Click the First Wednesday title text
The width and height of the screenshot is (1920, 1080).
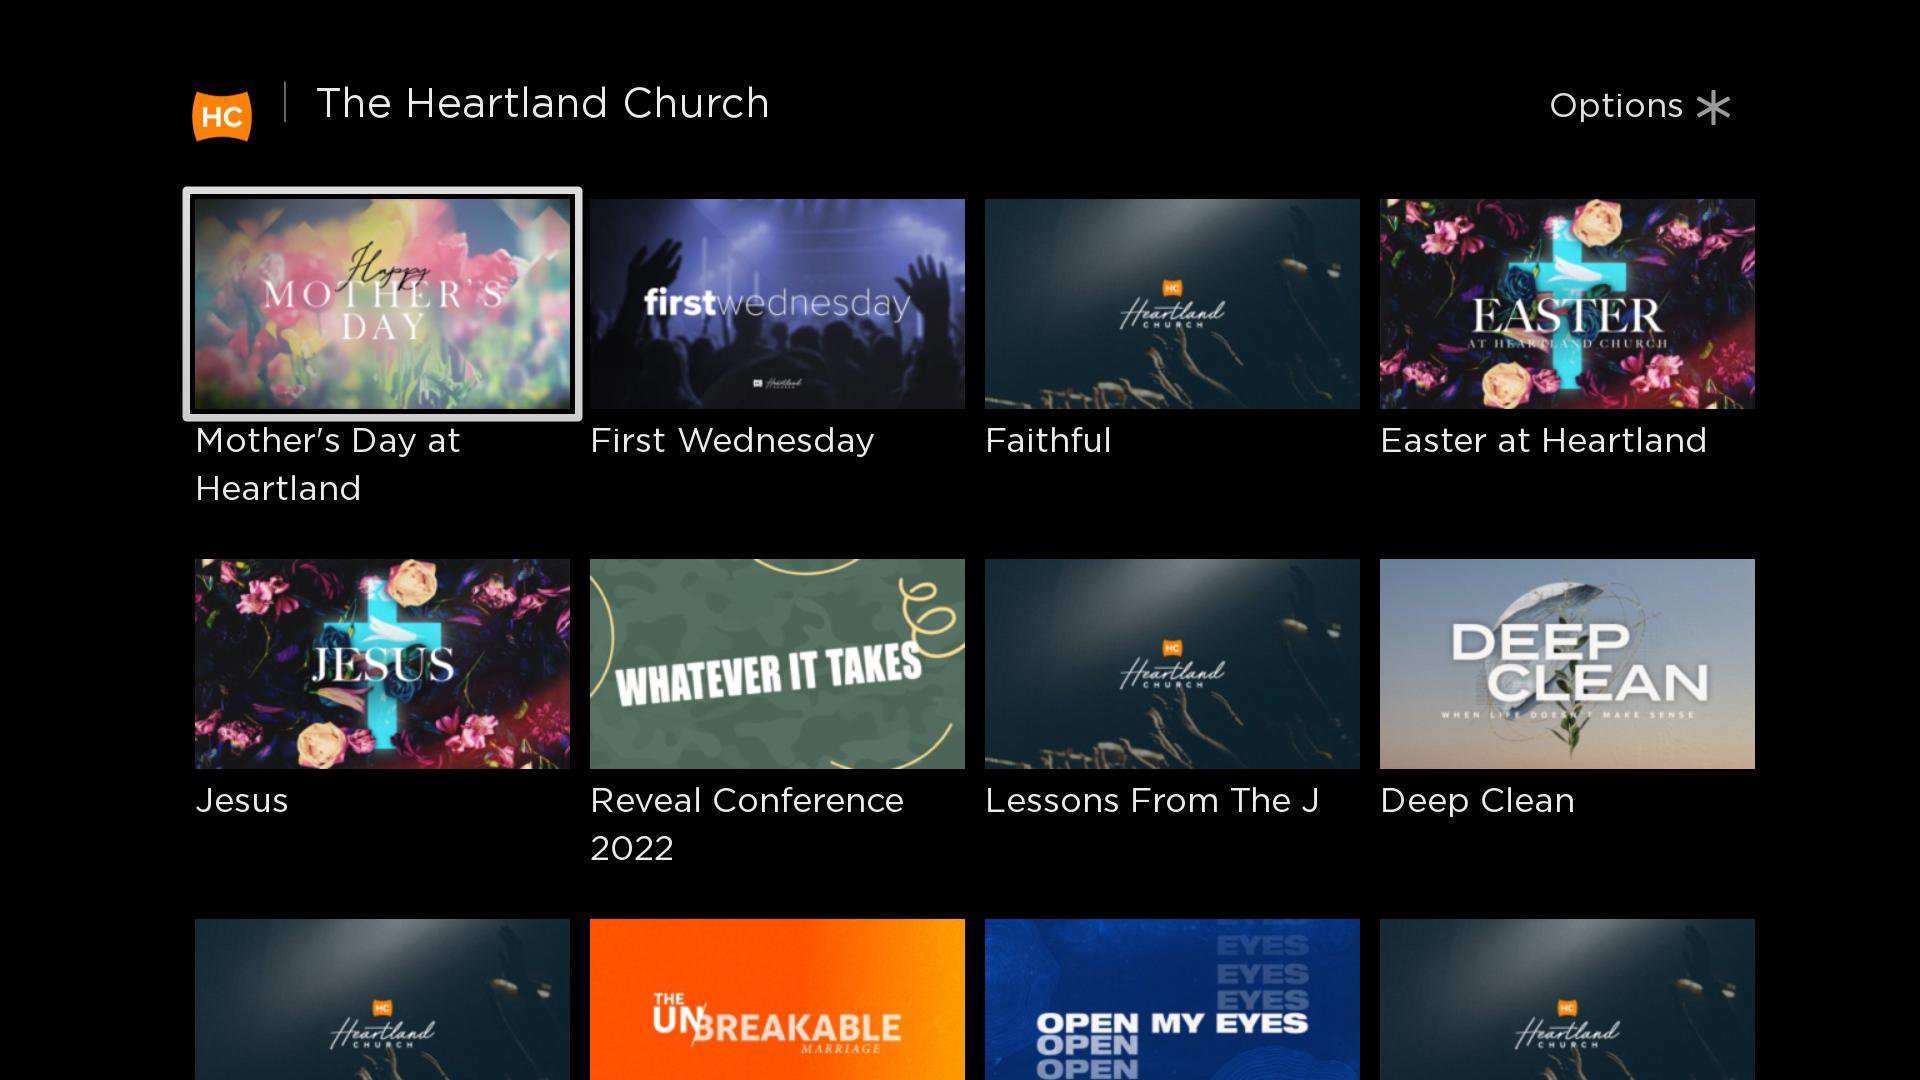(732, 441)
